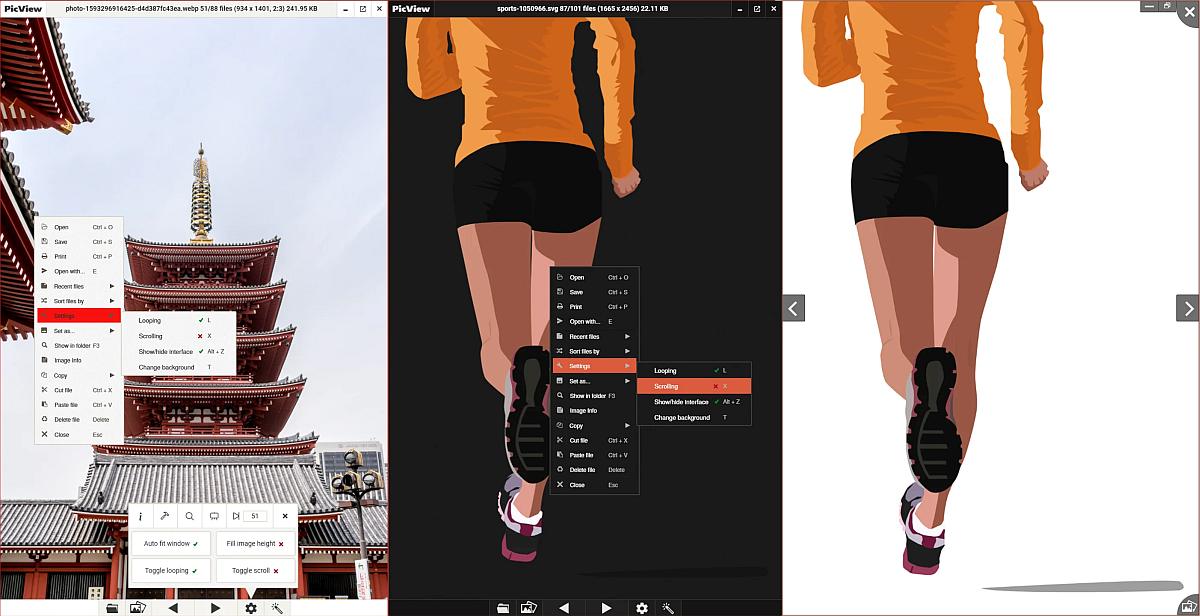Turn on Toggle scroll option
The height and width of the screenshot is (616, 1200).
[256, 571]
